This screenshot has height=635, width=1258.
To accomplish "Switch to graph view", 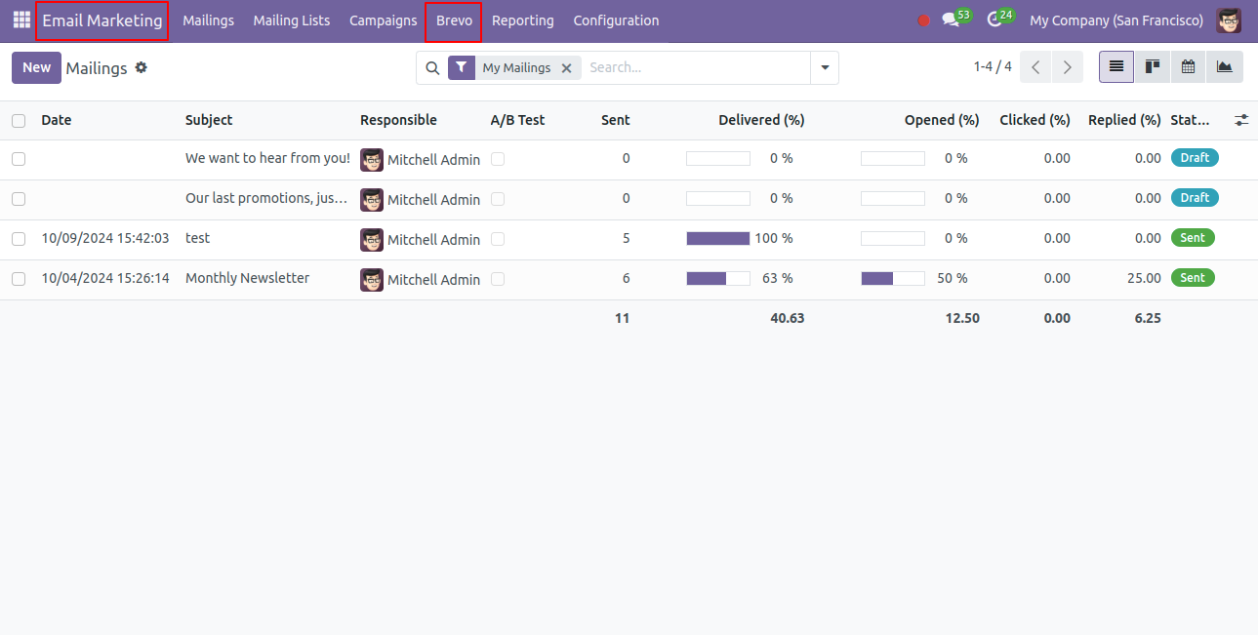I will pos(1224,67).
